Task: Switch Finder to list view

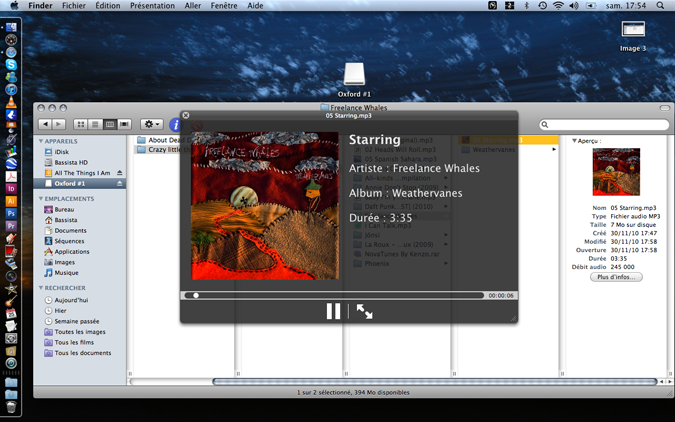Action: 95,125
